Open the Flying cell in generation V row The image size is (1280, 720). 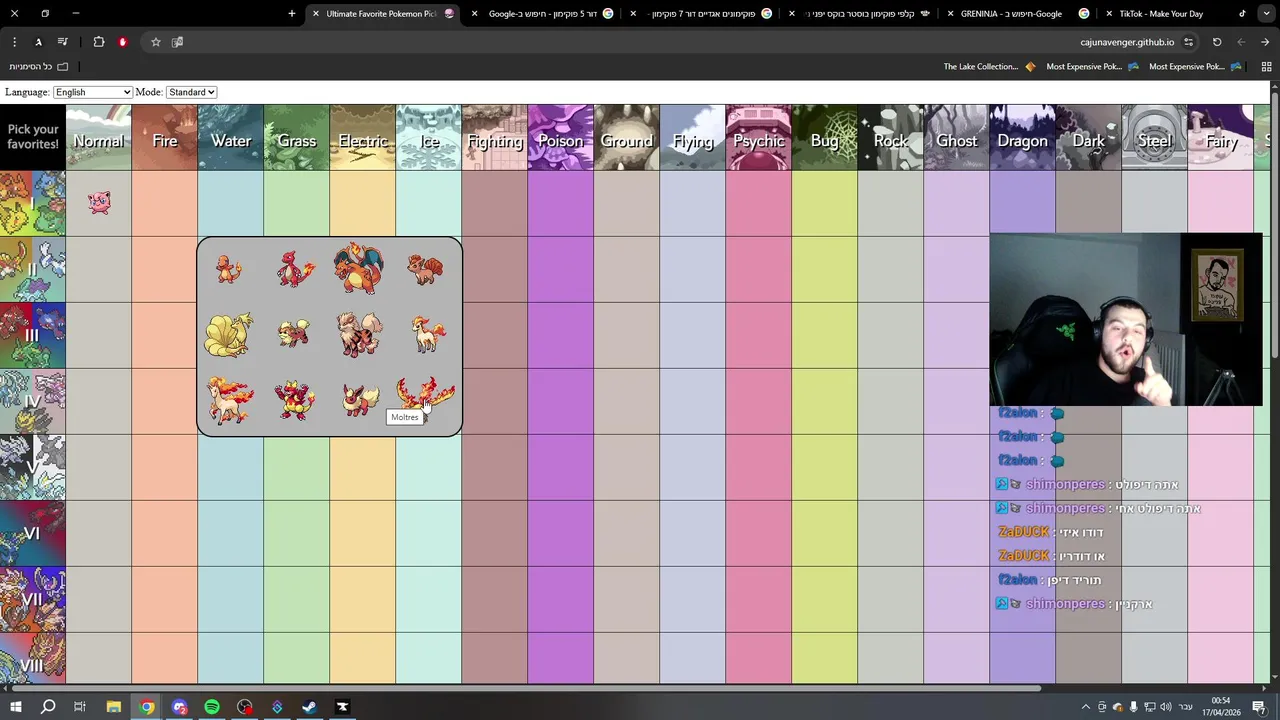click(693, 467)
